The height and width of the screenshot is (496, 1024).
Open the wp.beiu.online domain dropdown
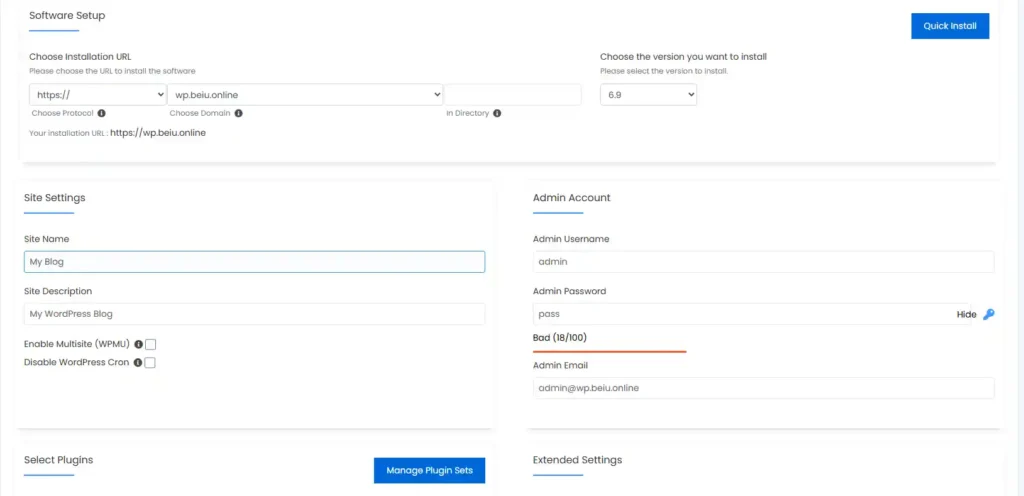click(x=305, y=95)
